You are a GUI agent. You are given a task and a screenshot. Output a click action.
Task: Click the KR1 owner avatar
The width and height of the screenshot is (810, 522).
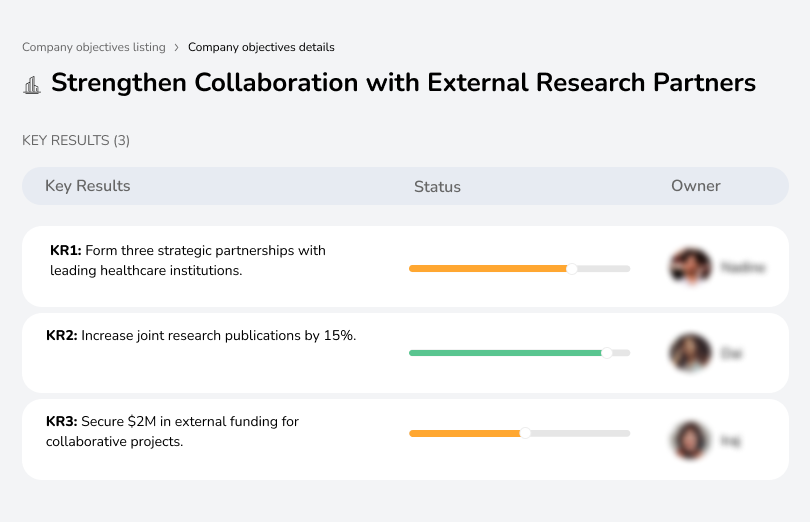[x=691, y=267]
